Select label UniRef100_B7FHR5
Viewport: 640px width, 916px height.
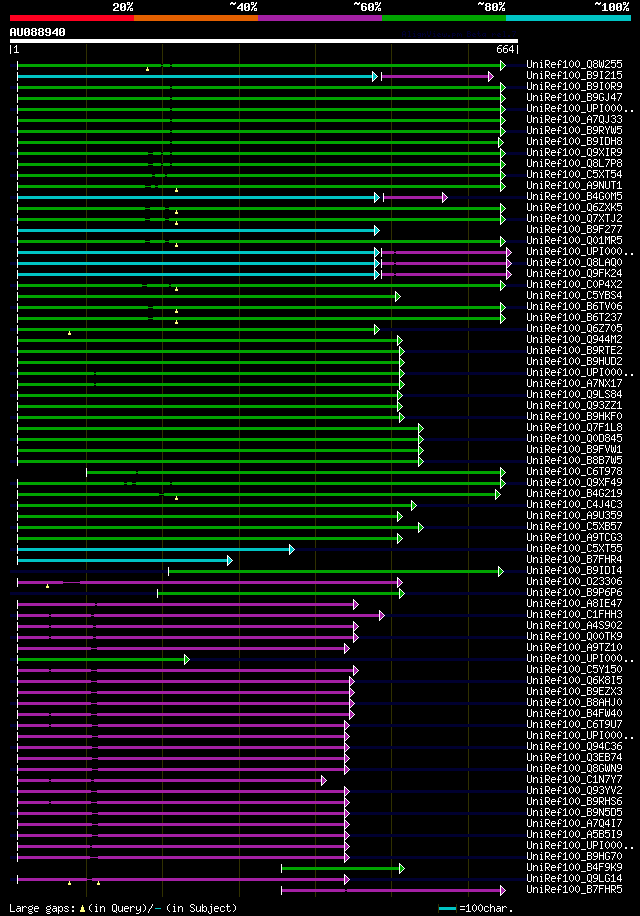(x=574, y=890)
